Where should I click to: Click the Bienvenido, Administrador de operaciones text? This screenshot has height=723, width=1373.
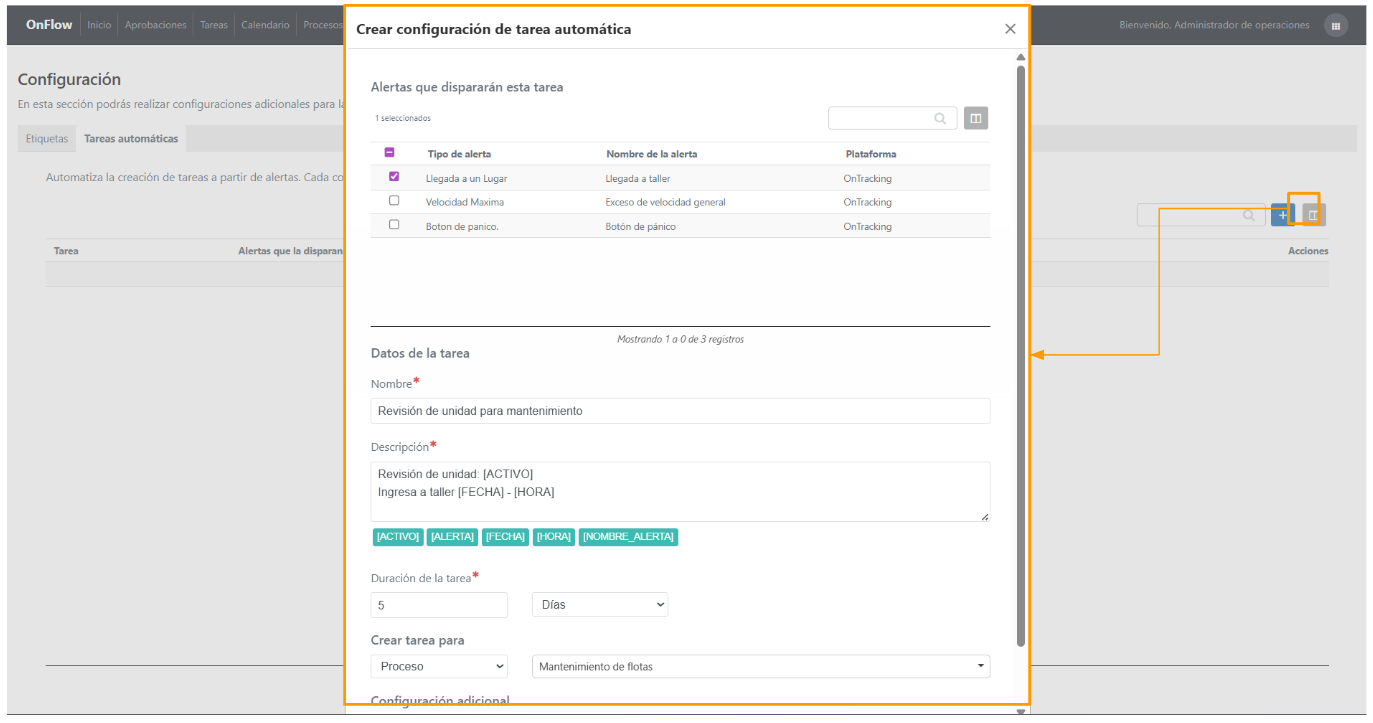pos(1214,25)
